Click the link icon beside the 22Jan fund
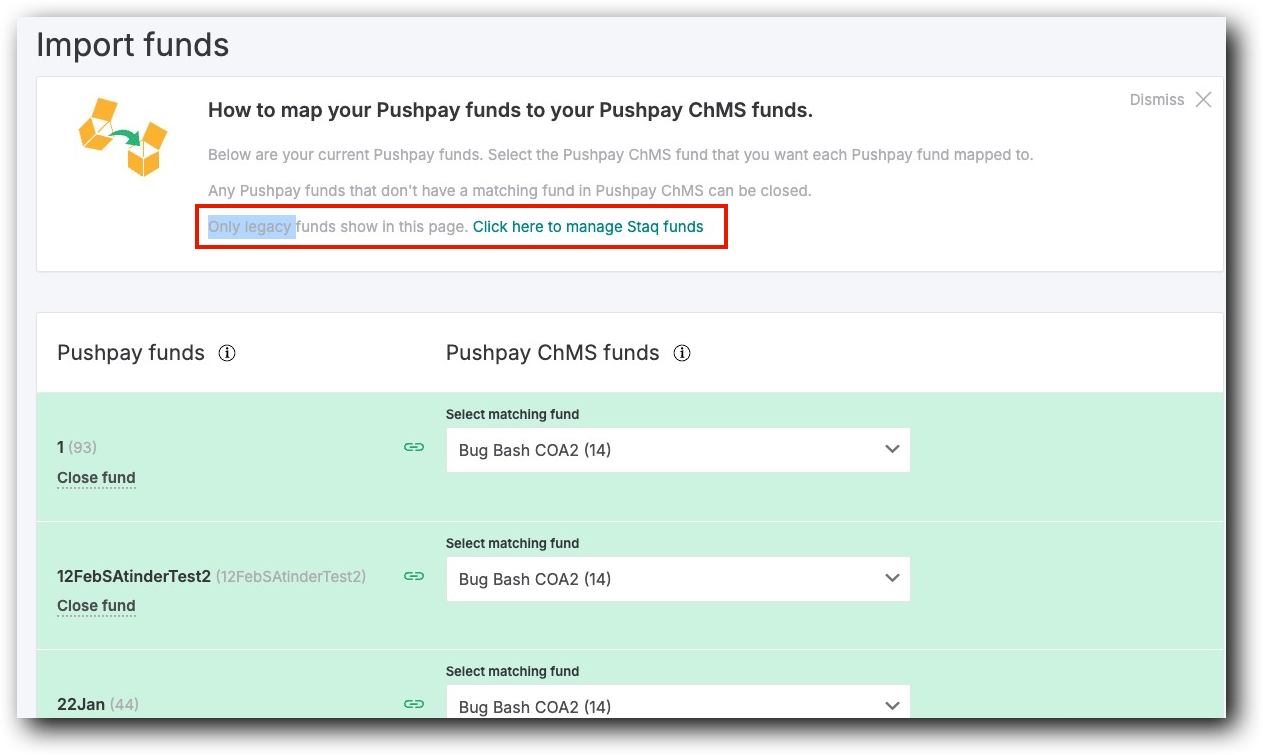The height and width of the screenshot is (755, 1263). [413, 704]
